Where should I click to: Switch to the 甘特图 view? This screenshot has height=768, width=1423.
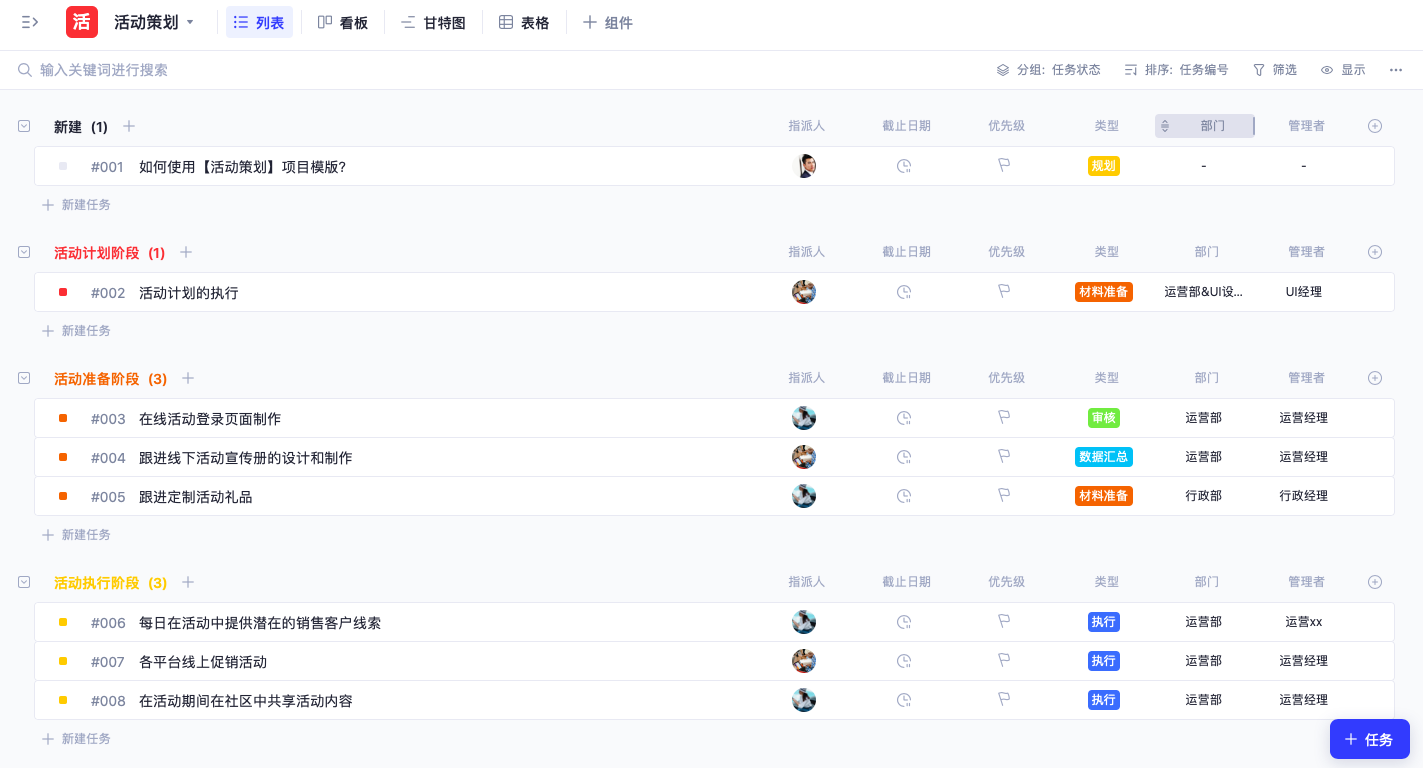(x=433, y=22)
